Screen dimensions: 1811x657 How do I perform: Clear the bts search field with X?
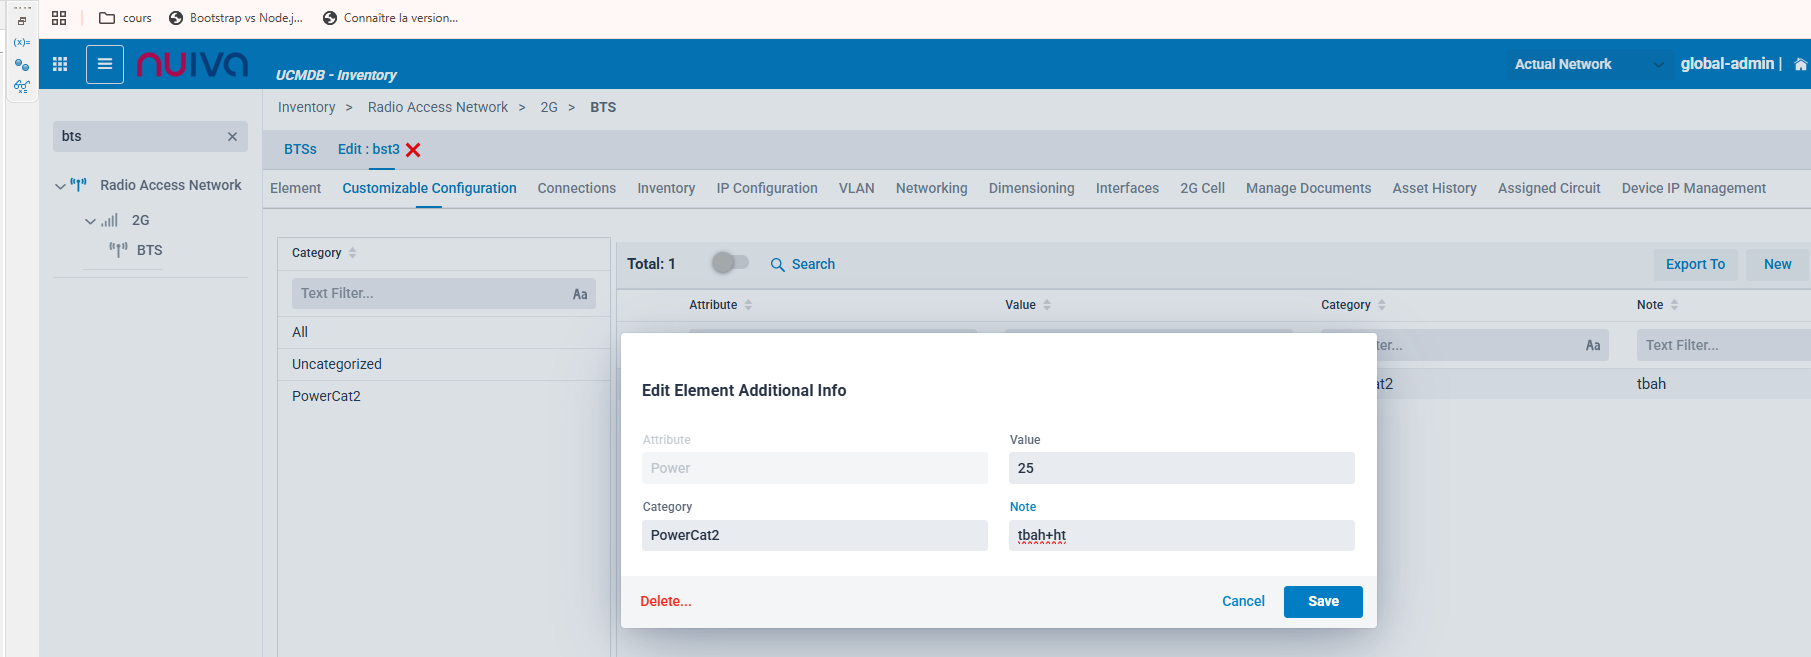point(232,137)
